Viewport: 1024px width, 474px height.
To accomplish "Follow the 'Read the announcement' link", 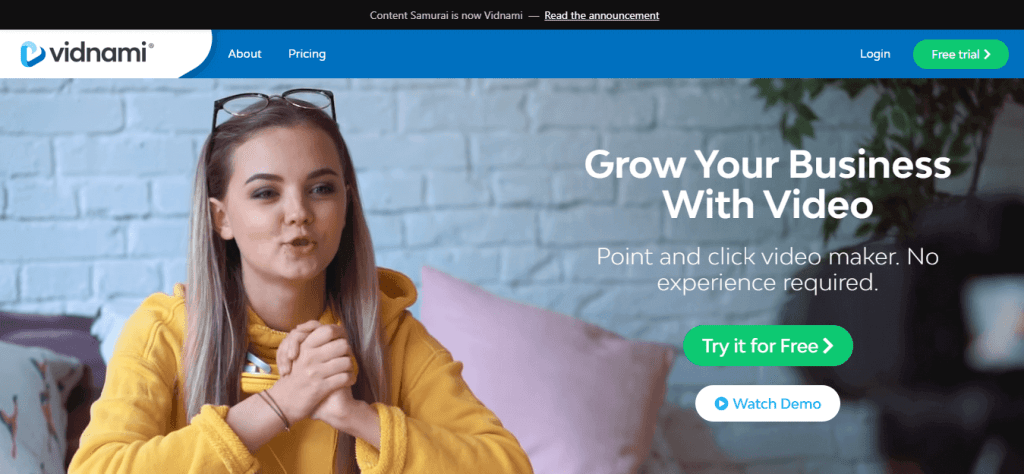I will 601,15.
